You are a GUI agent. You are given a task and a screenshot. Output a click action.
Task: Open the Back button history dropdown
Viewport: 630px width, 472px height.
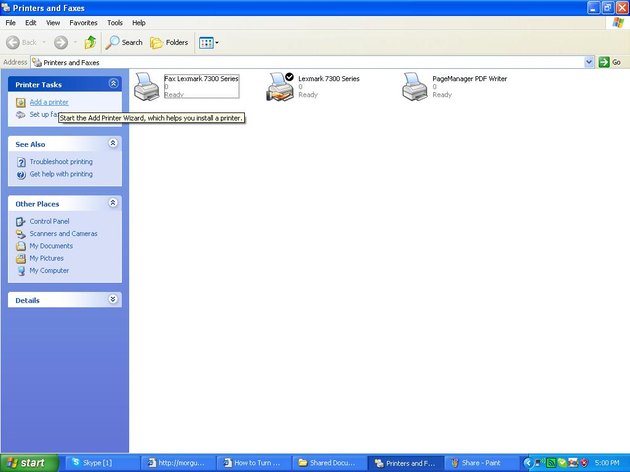pos(44,42)
